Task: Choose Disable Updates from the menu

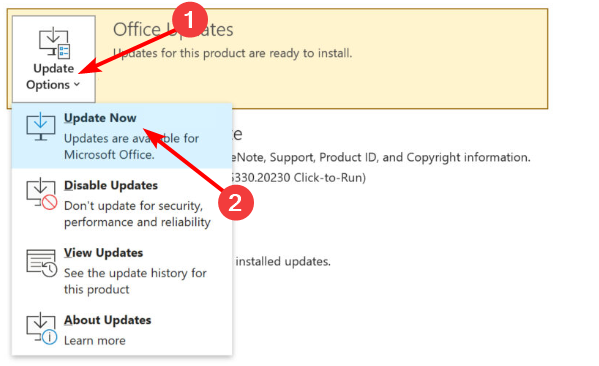Action: pyautogui.click(x=122, y=203)
